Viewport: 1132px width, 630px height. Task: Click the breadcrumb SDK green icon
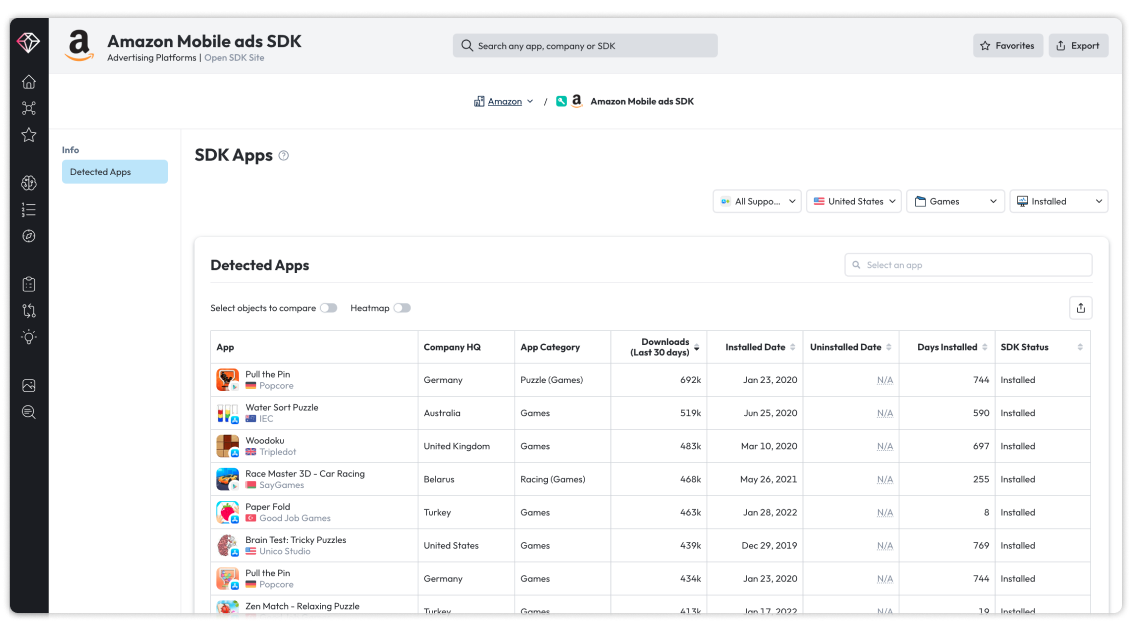click(561, 102)
